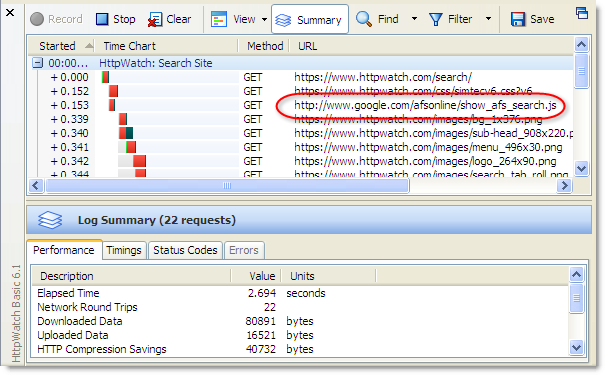Image resolution: width=605 pixels, height=375 pixels.
Task: Expand the Find dropdown arrow
Action: 414,19
